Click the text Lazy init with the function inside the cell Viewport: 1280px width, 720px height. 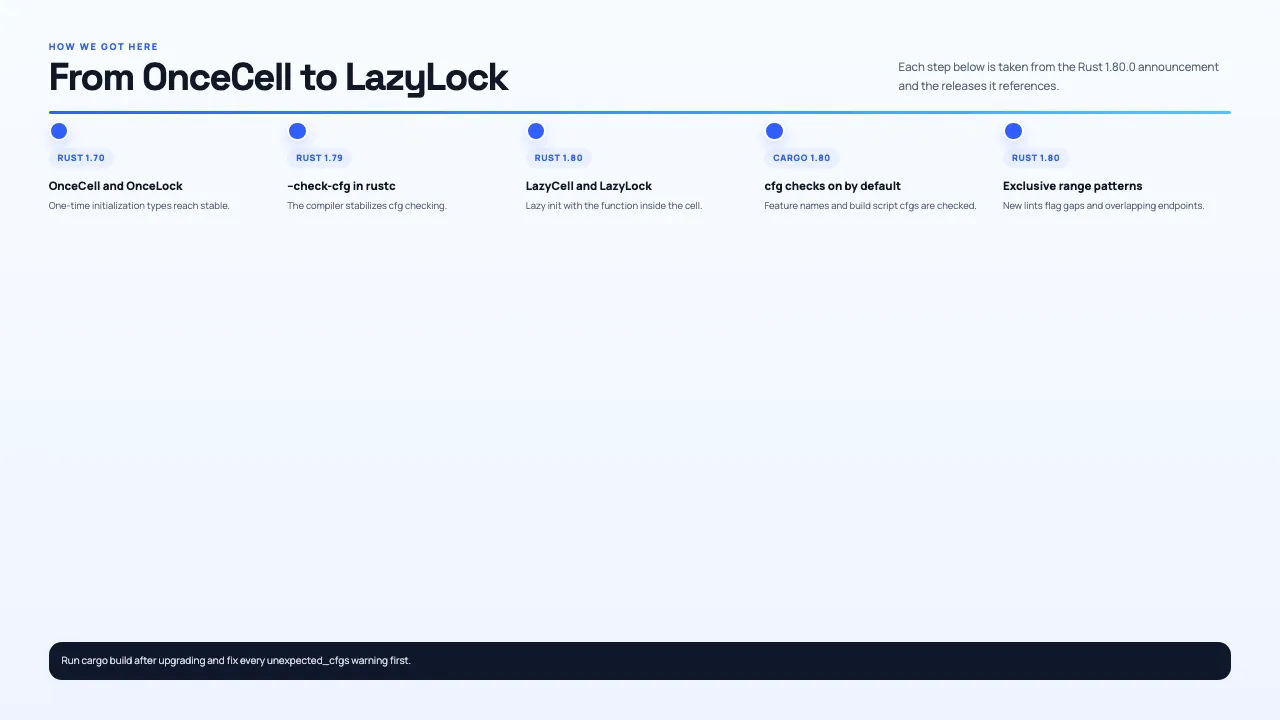614,206
